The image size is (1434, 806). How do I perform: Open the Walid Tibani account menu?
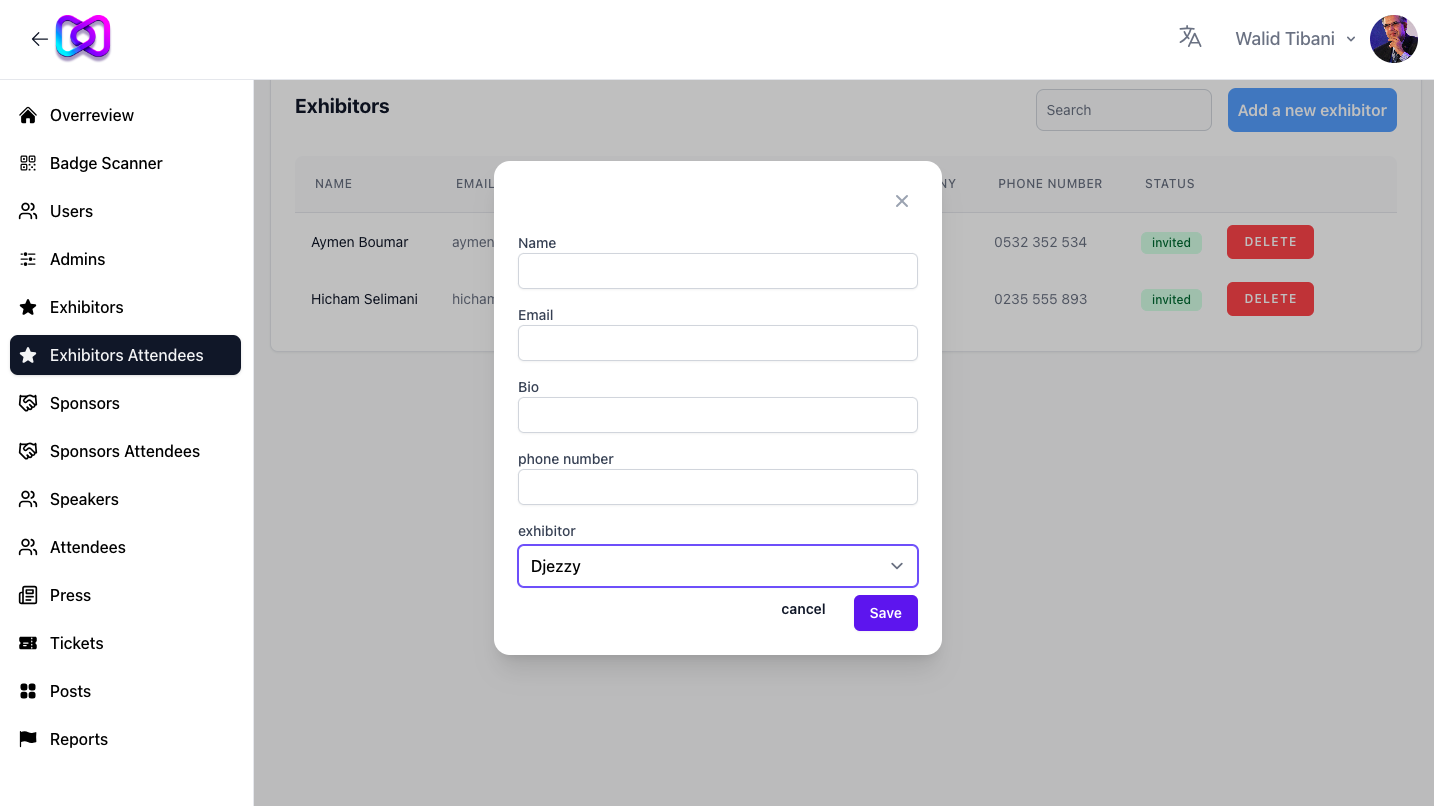pos(1295,39)
